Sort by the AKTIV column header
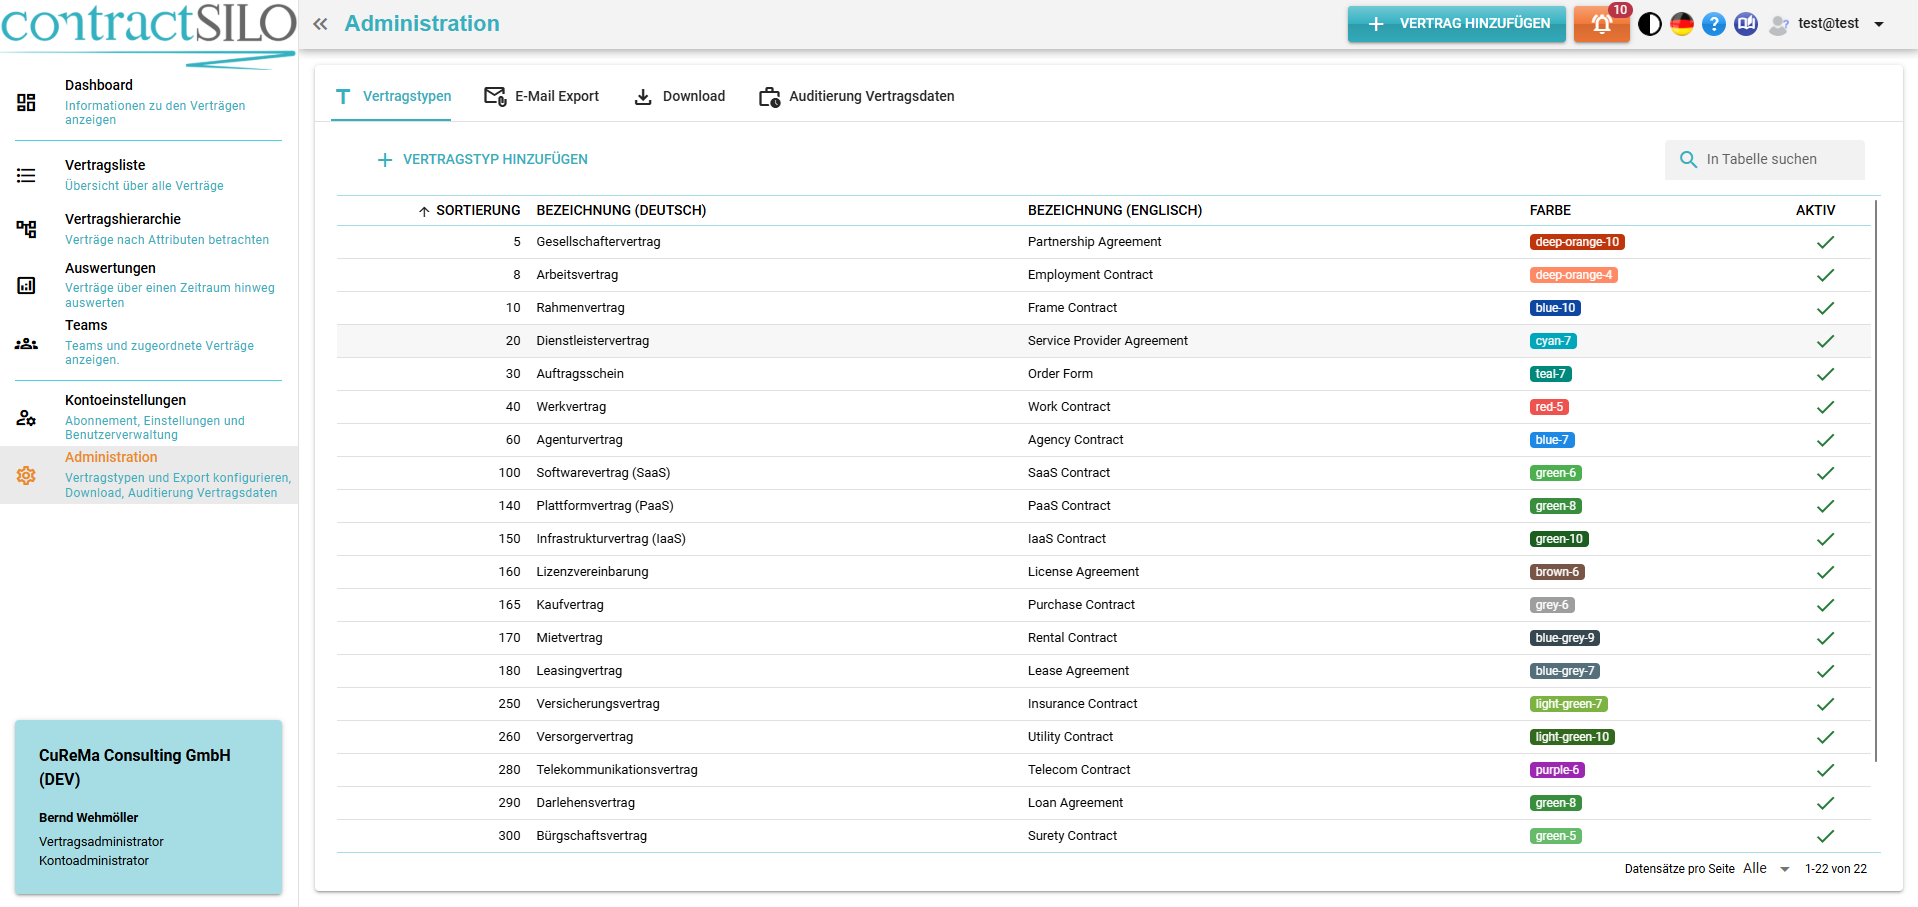This screenshot has width=1918, height=907. (1815, 211)
